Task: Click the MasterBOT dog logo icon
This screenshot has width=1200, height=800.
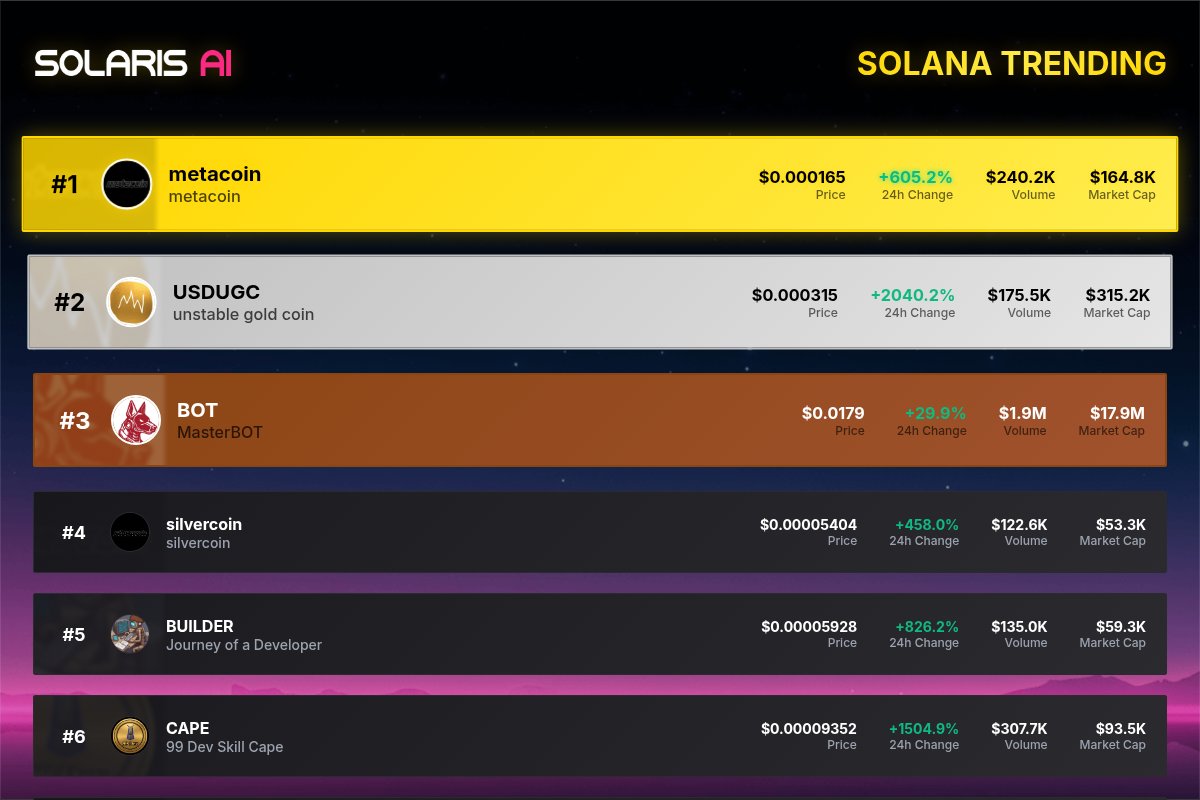Action: 136,420
